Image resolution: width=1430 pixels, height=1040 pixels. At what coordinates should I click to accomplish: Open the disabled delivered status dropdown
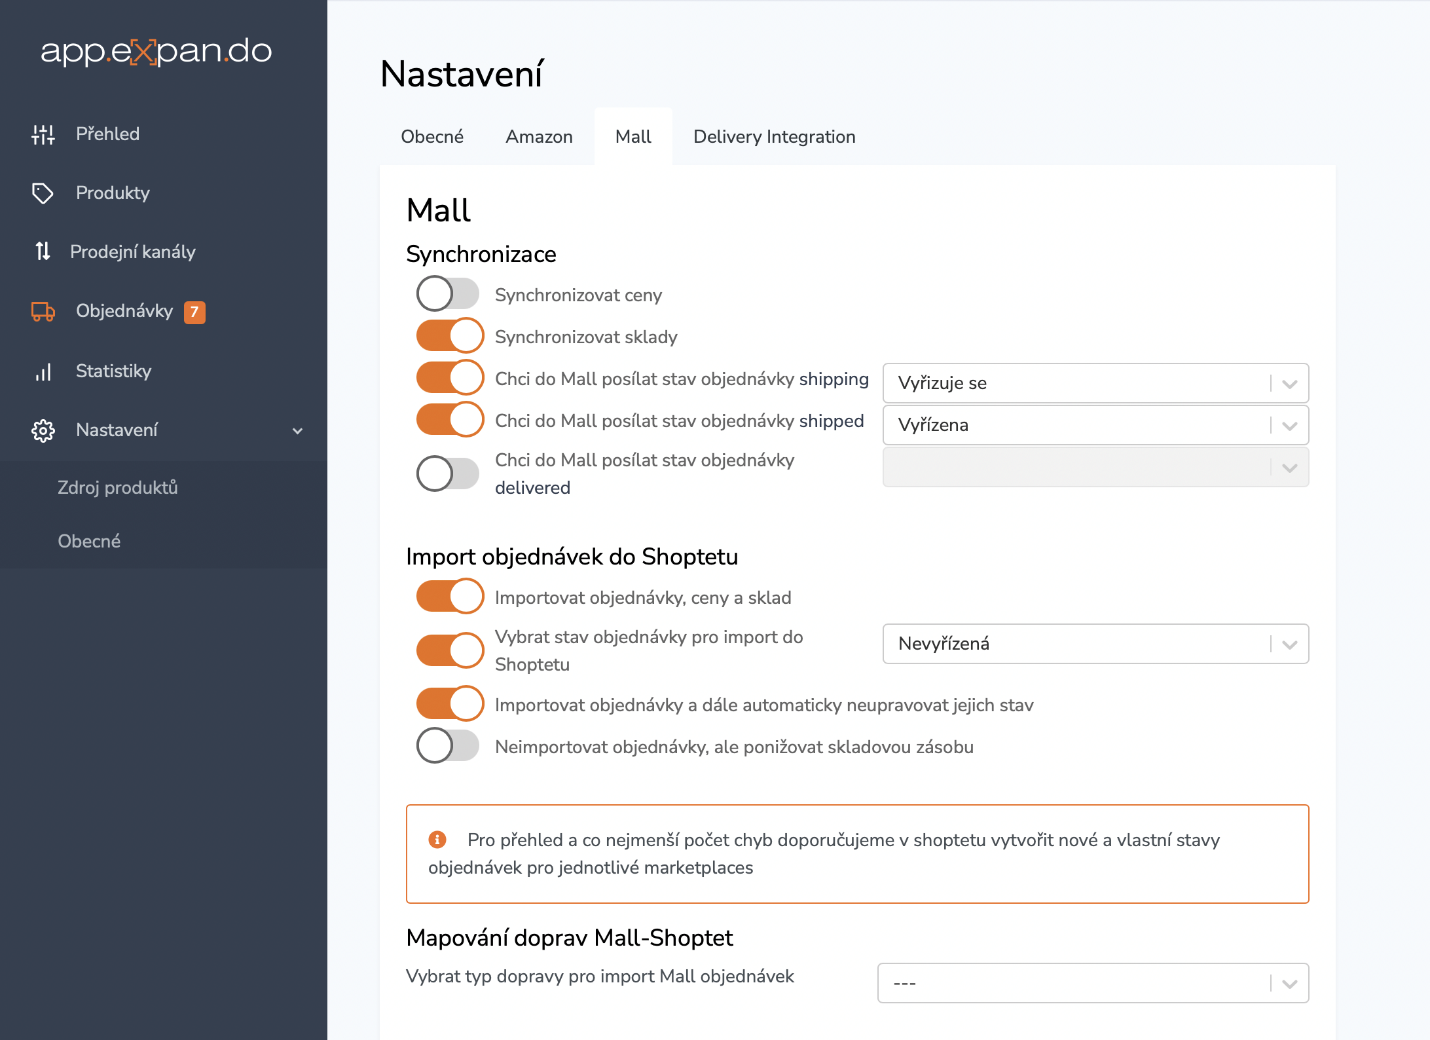1096,467
